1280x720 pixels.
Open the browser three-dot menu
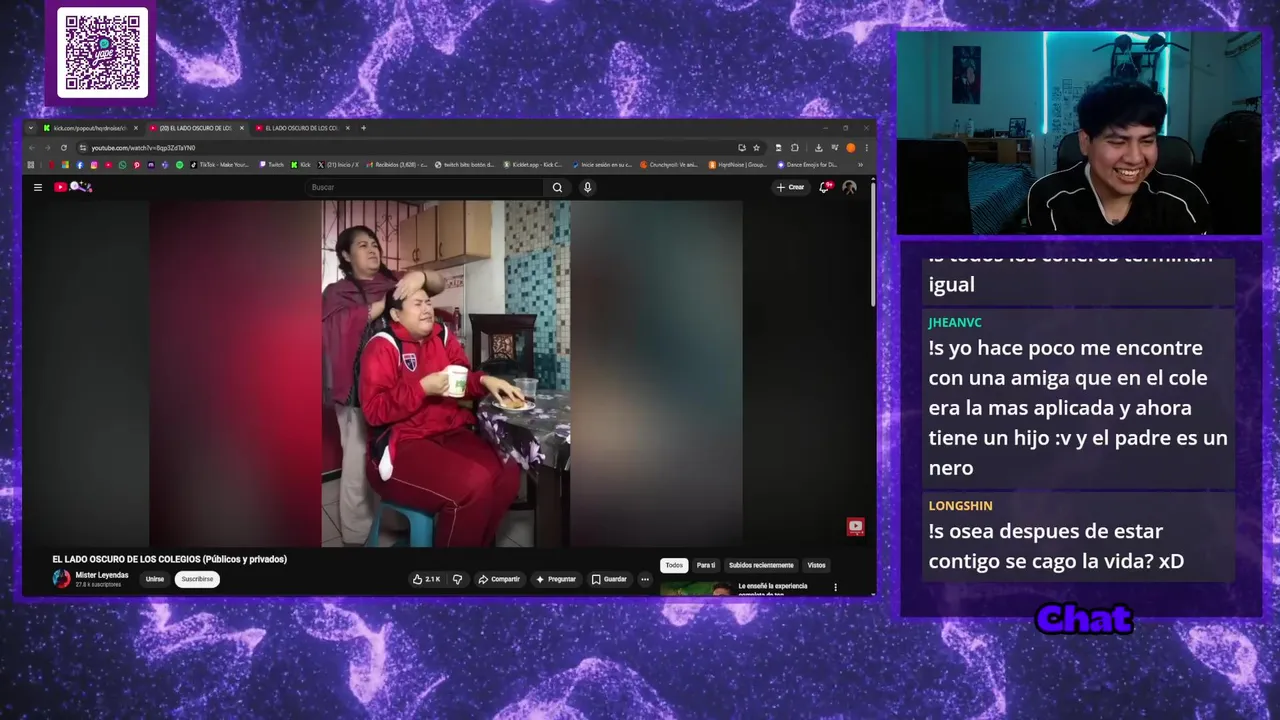867,148
